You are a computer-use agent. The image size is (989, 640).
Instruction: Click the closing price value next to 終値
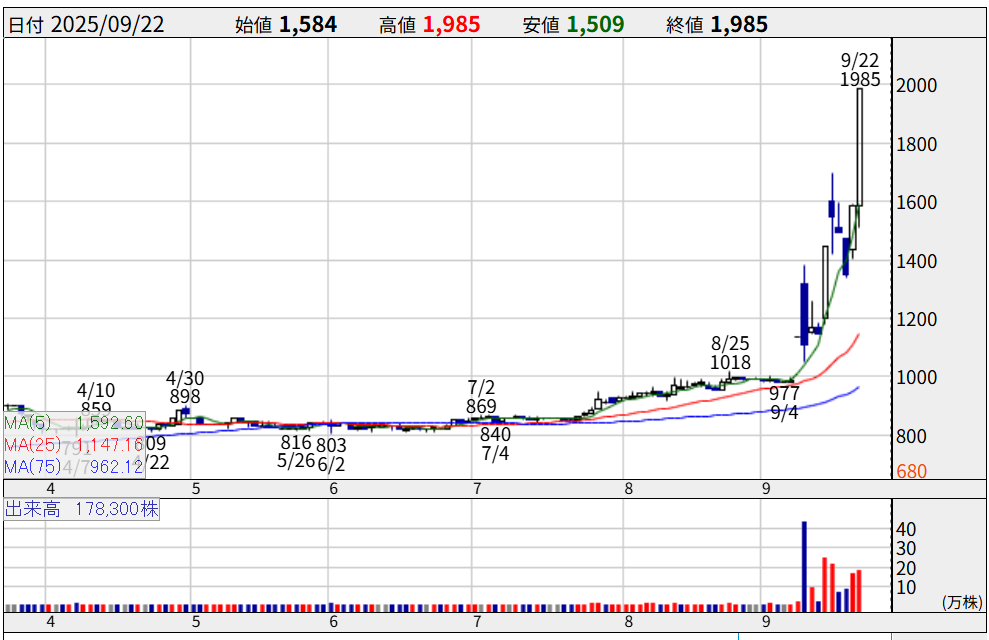(739, 25)
